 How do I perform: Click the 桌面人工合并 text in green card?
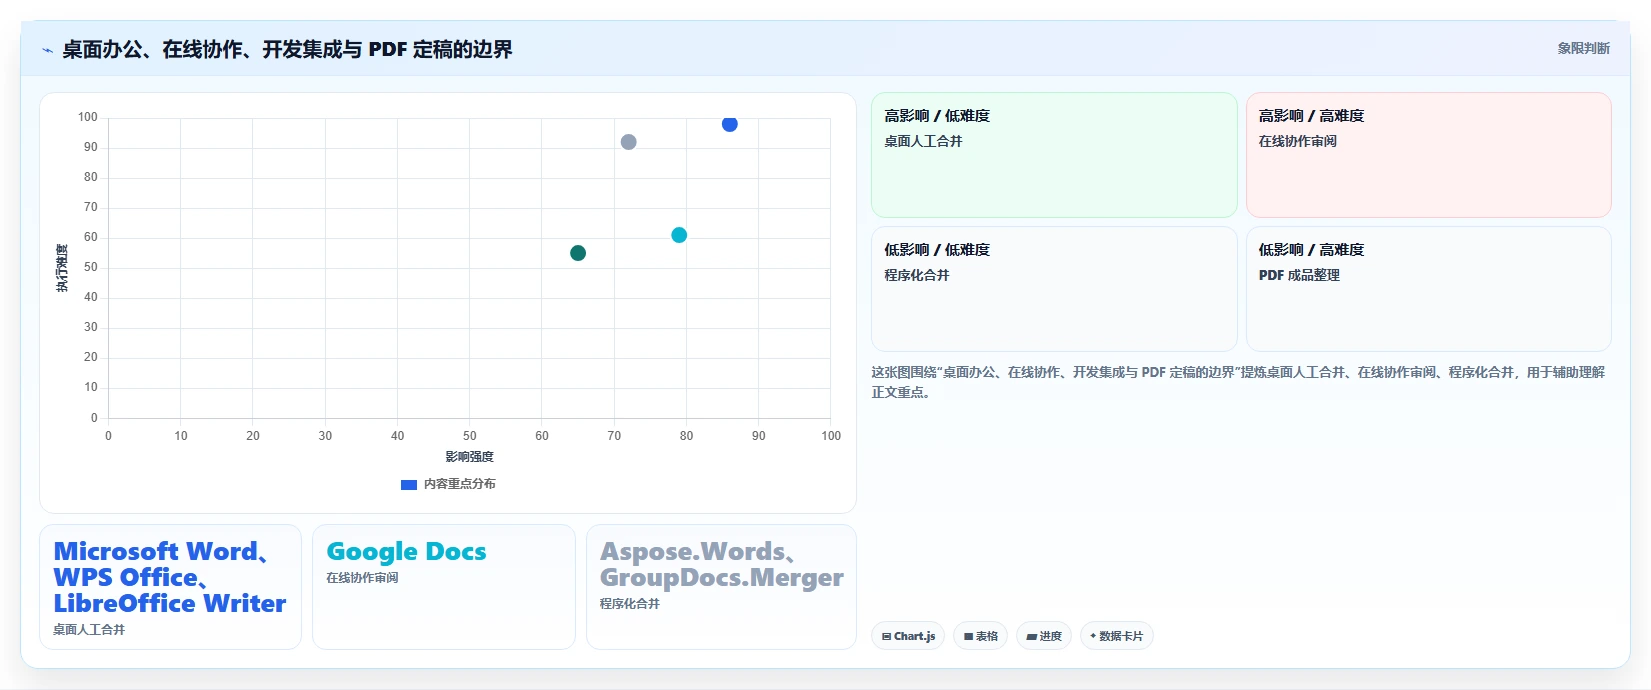(x=923, y=142)
